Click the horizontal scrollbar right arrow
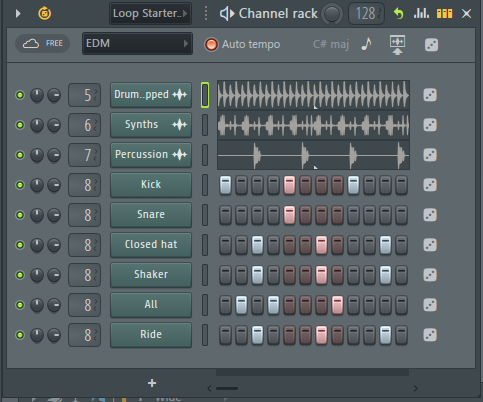This screenshot has width=483, height=402. pos(415,388)
